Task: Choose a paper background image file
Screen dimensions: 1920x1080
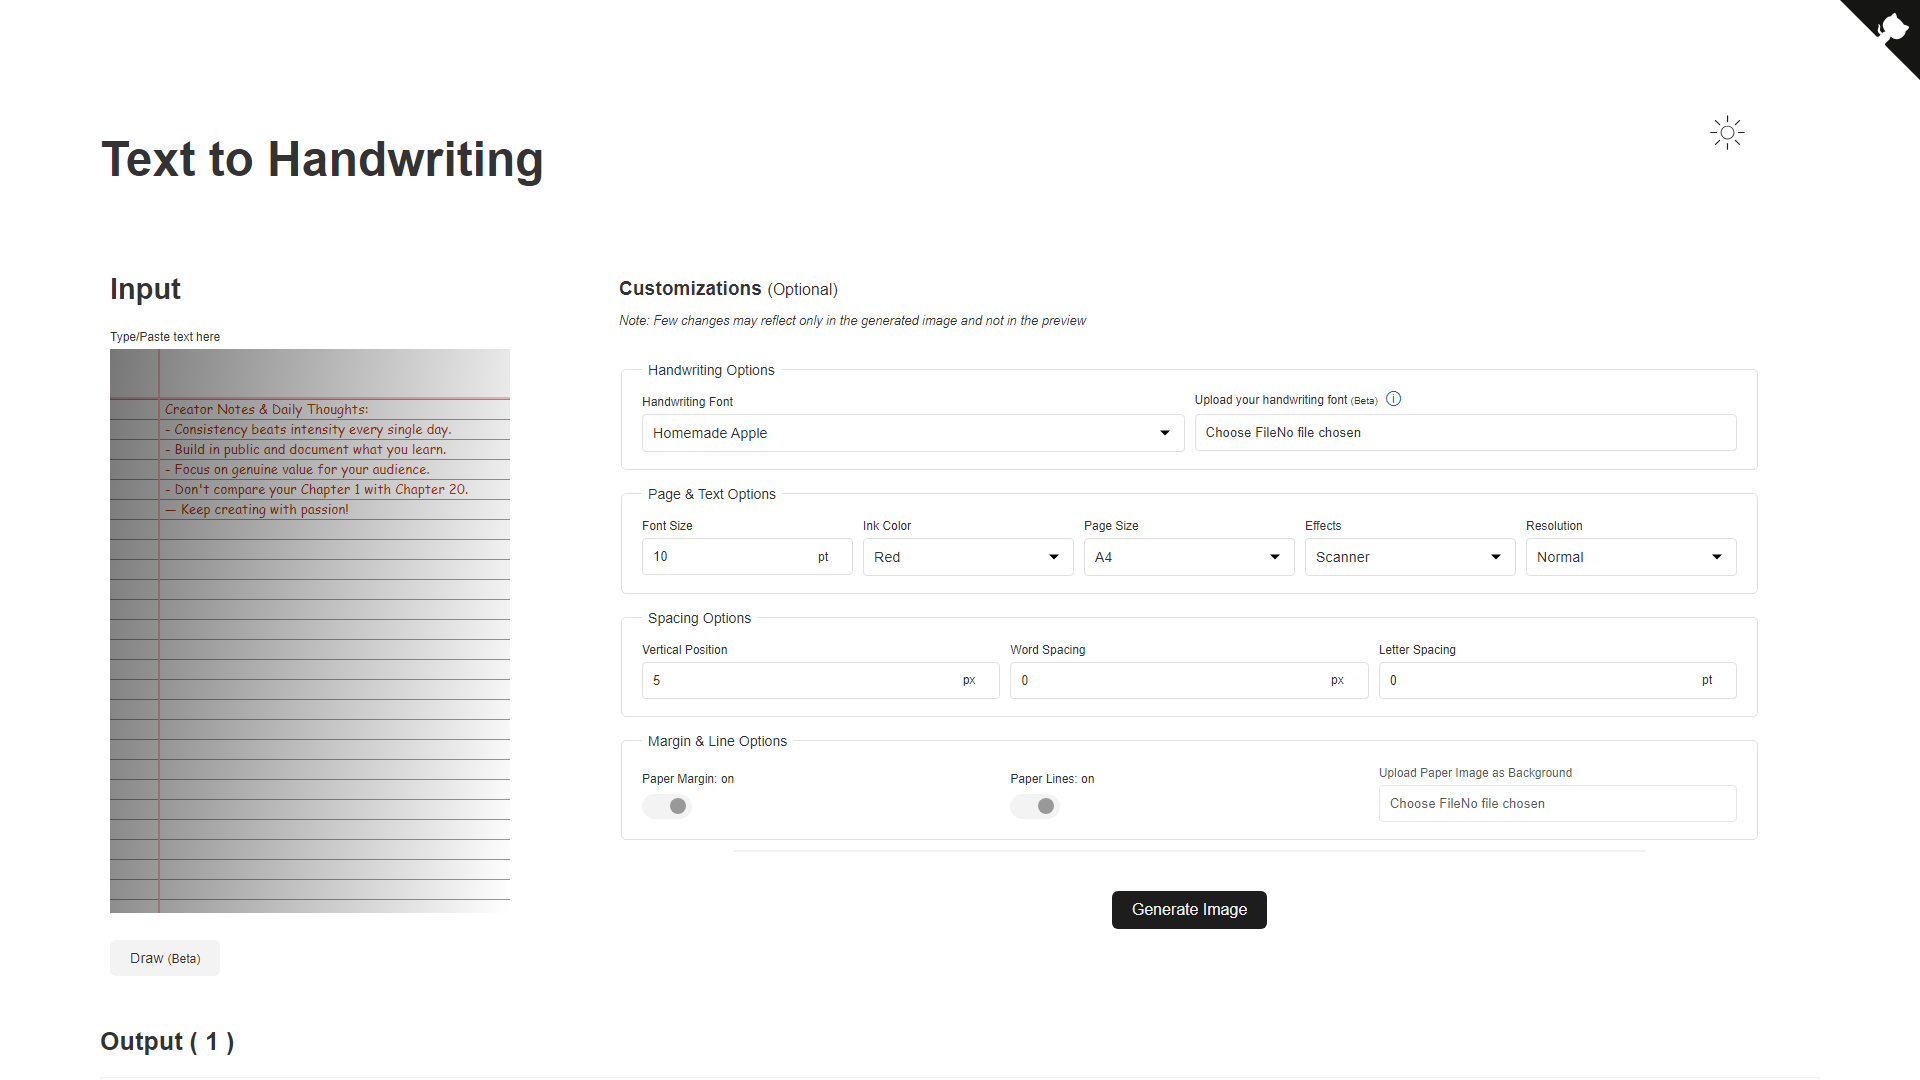Action: [x=1557, y=804]
